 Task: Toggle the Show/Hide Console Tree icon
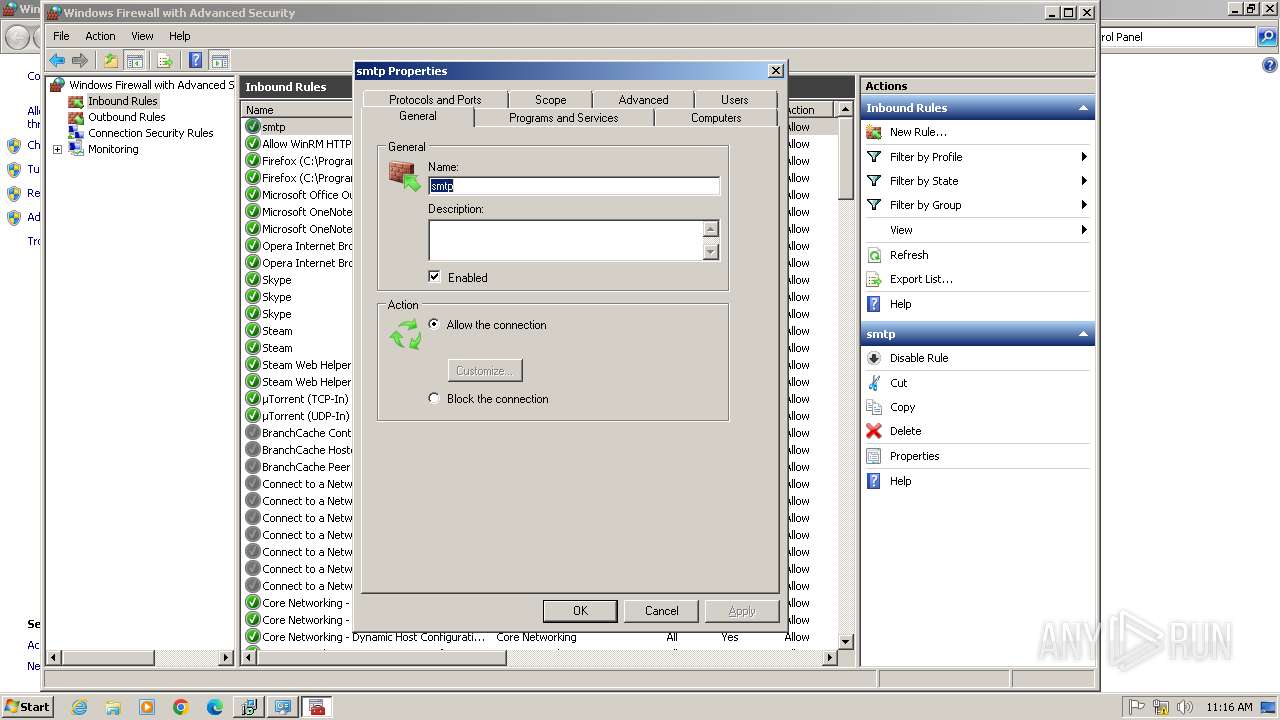click(135, 60)
